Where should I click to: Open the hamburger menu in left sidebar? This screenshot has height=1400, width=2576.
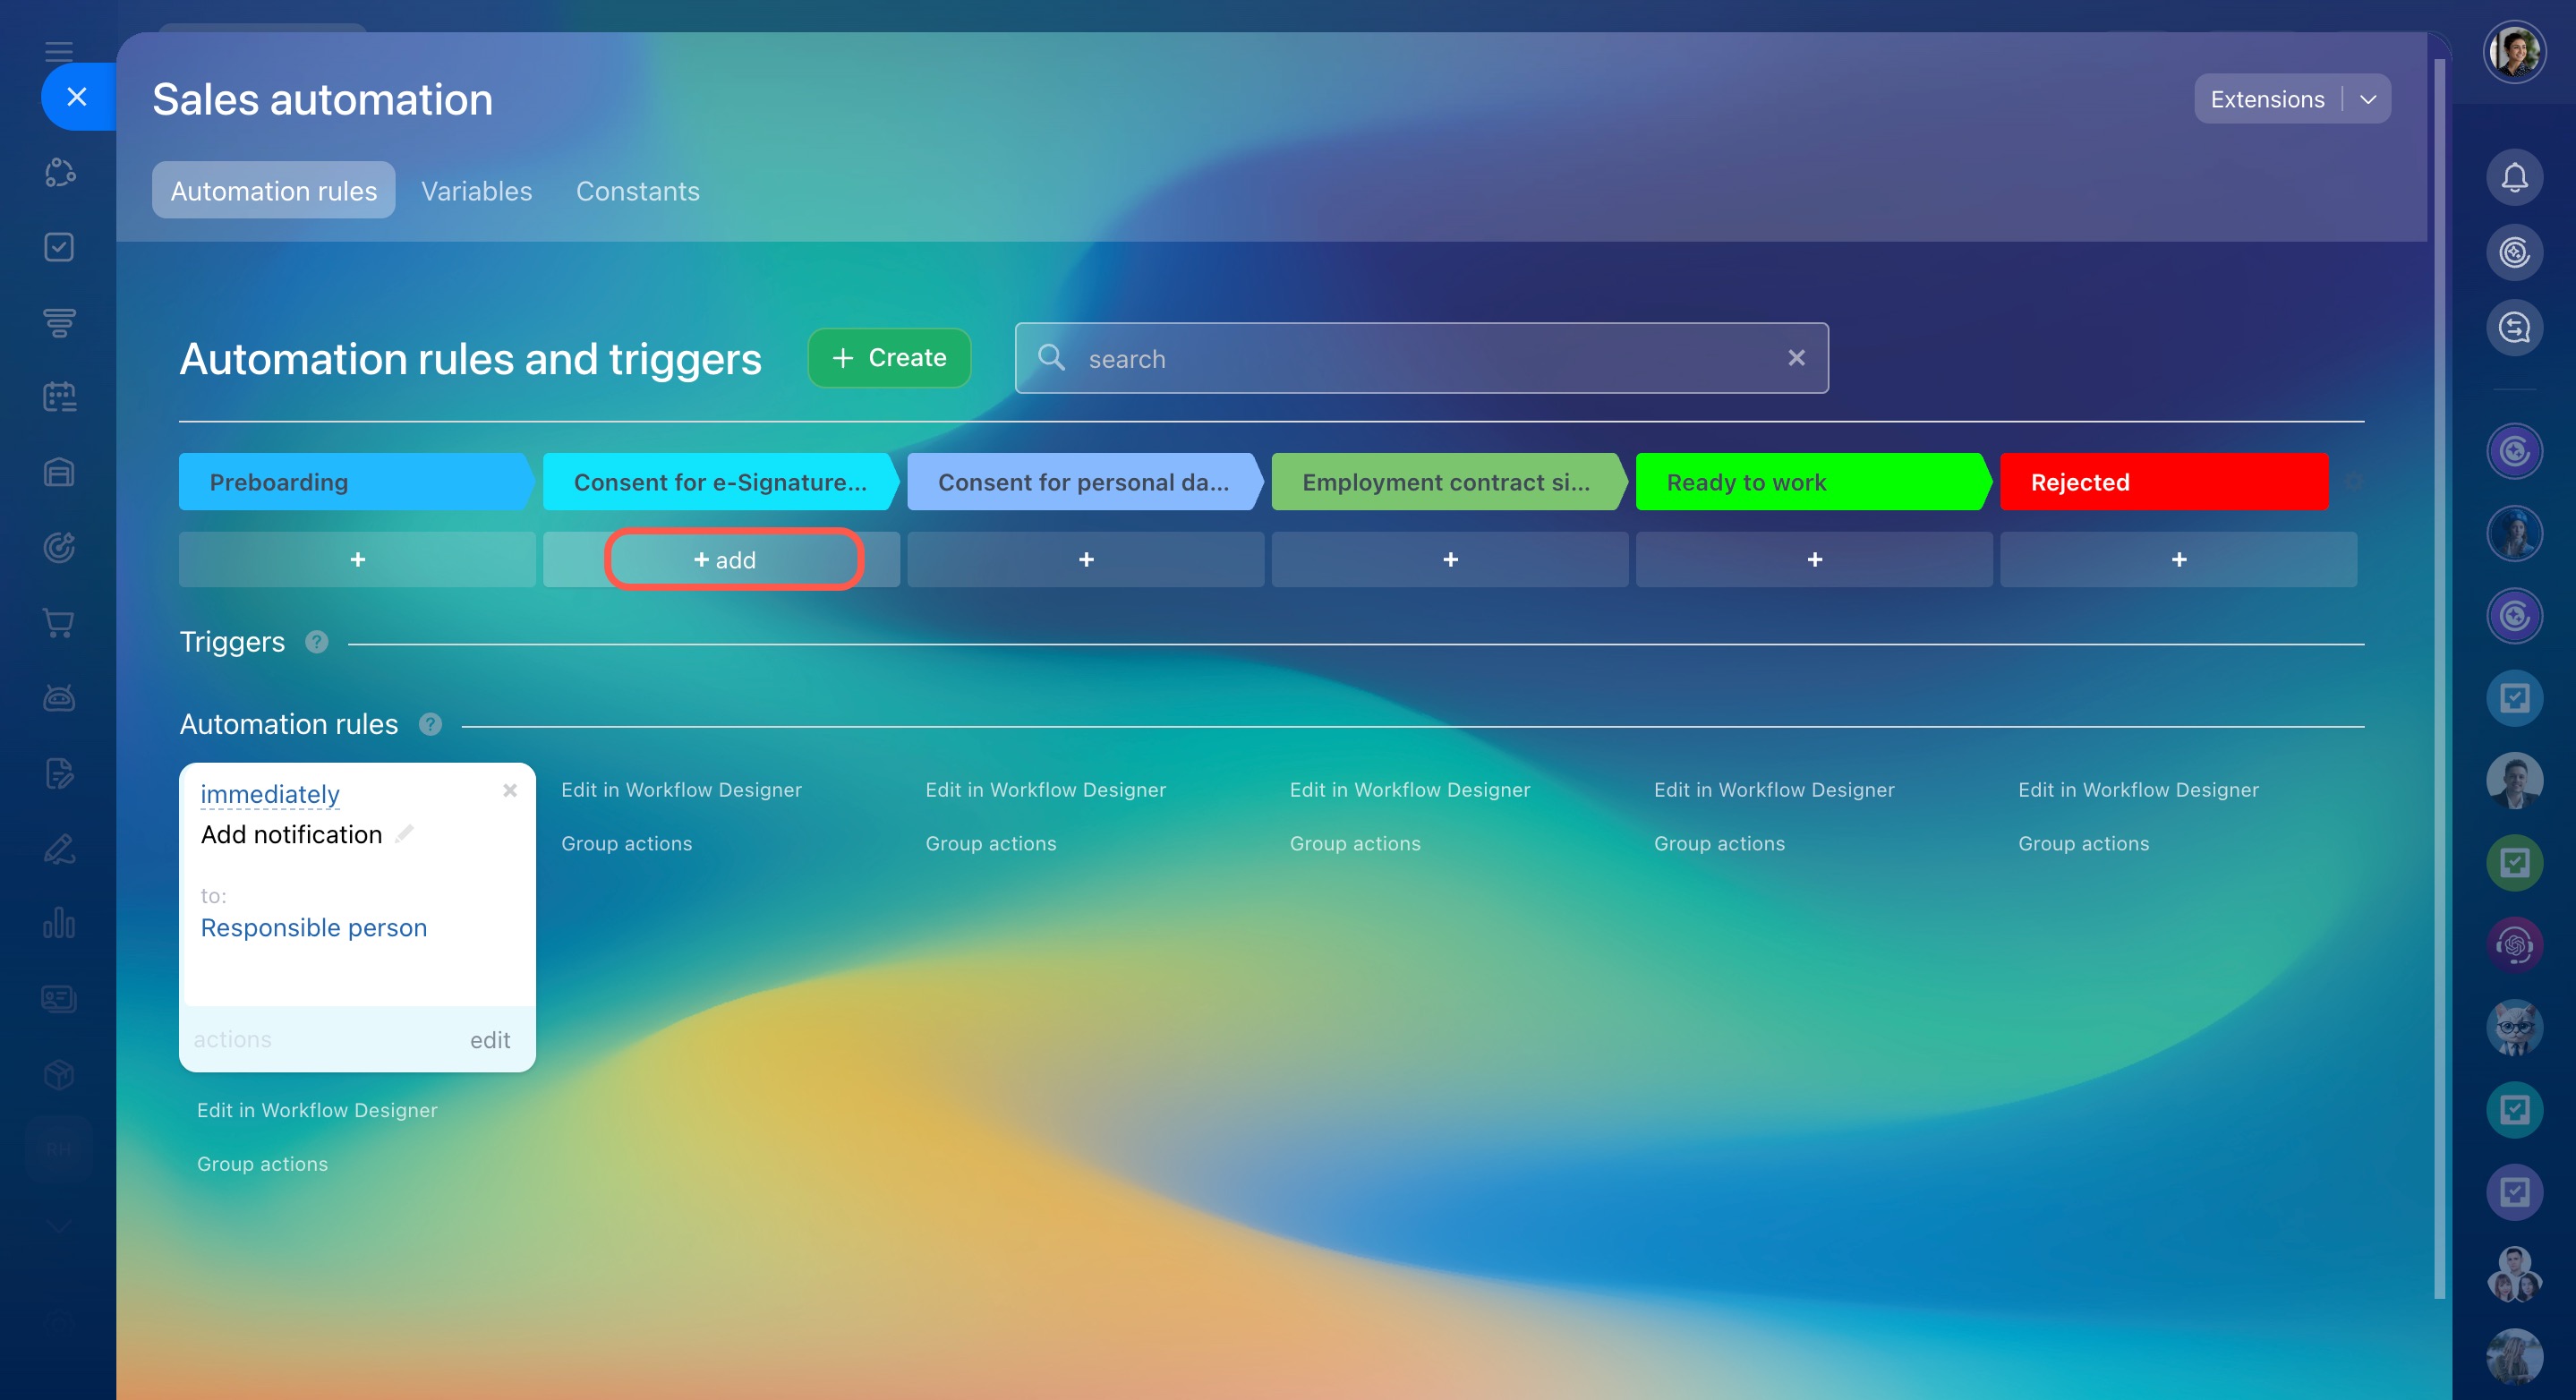coord(59,51)
